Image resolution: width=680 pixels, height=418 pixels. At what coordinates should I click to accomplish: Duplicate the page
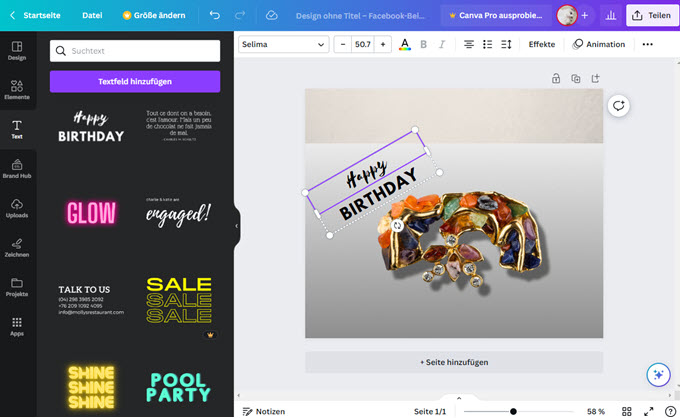[x=575, y=78]
